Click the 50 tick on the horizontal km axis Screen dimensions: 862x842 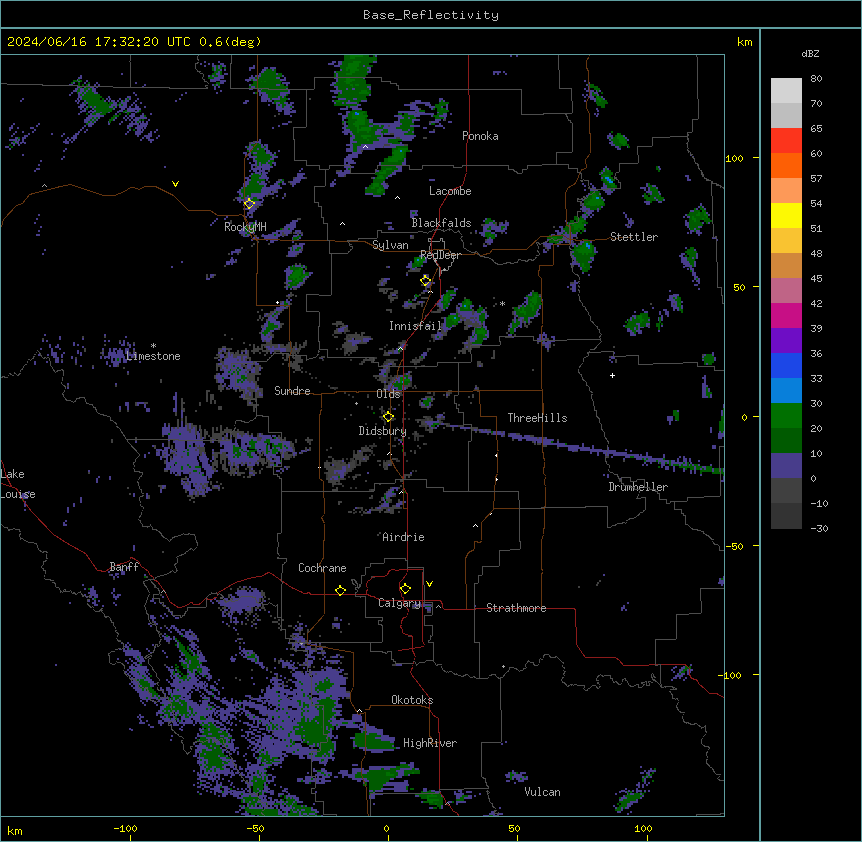tap(515, 828)
